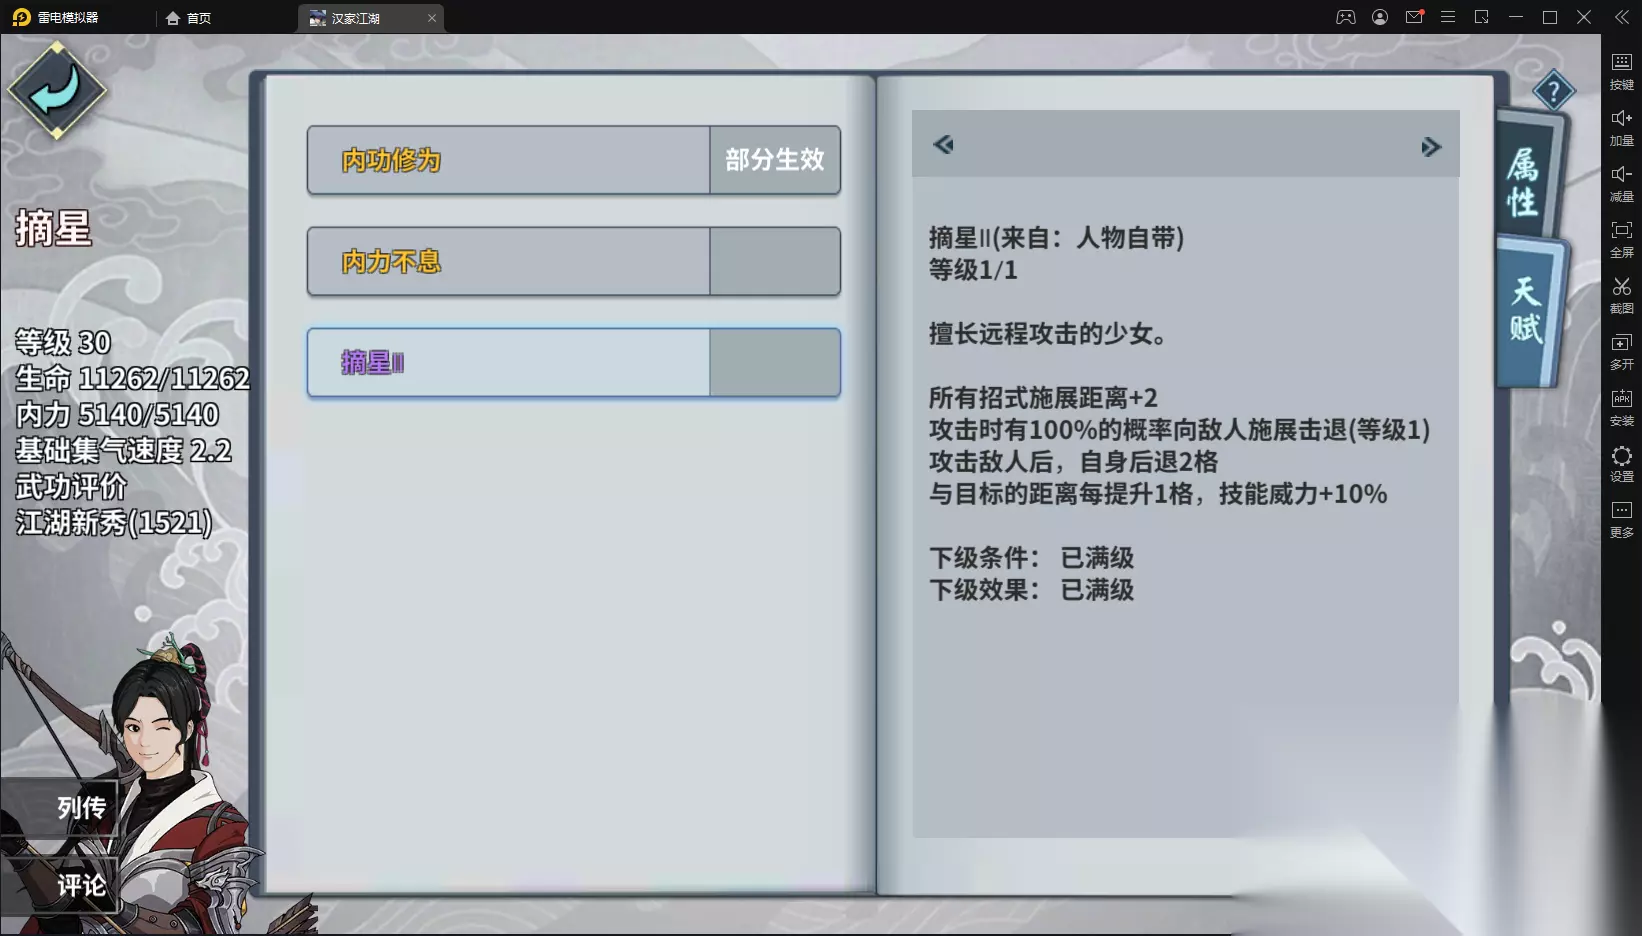Viewport: 1642px width, 936px height.
Task: Click 减量 volume down icon
Action: point(1621,183)
